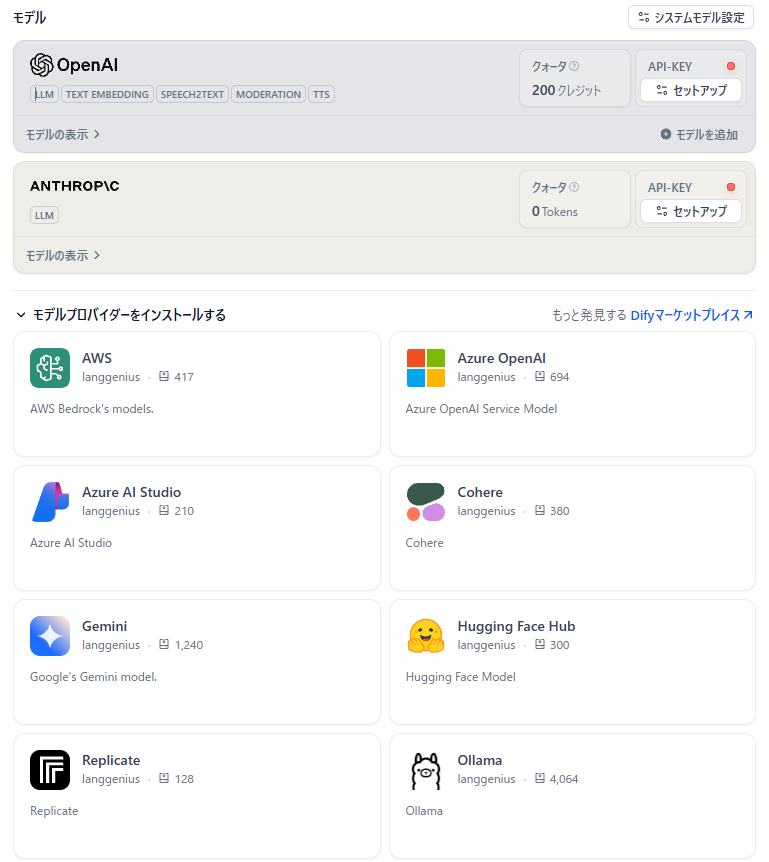This screenshot has height=862, width=769.
Task: Click the SPEECH2TEXT tag
Action: pyautogui.click(x=192, y=94)
